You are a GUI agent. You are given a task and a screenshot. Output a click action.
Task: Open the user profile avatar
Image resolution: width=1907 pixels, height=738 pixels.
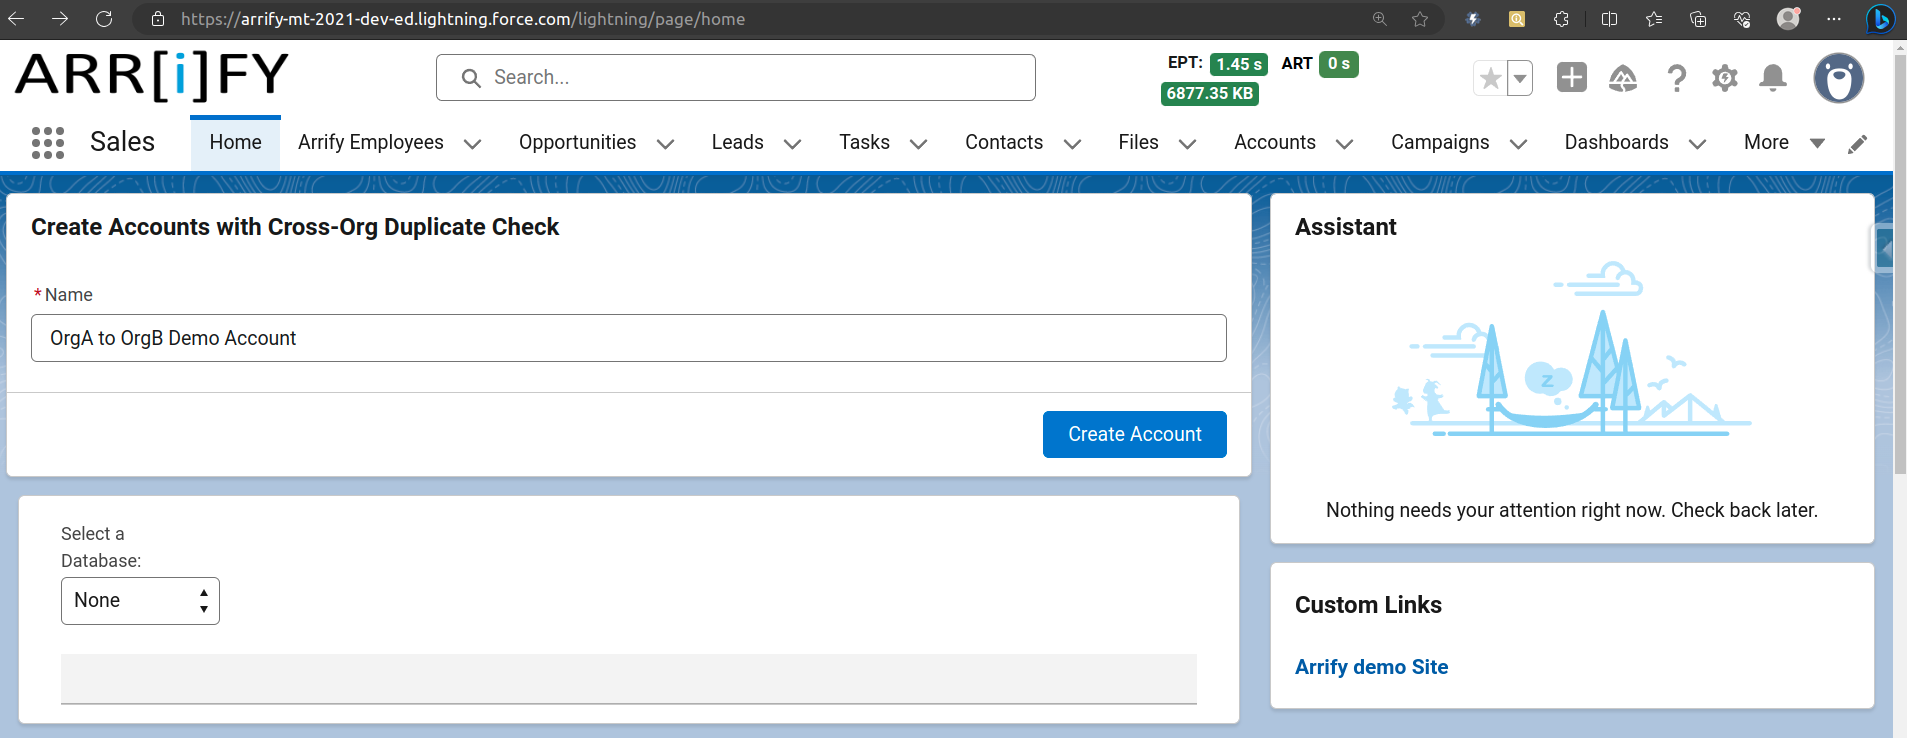click(1838, 78)
